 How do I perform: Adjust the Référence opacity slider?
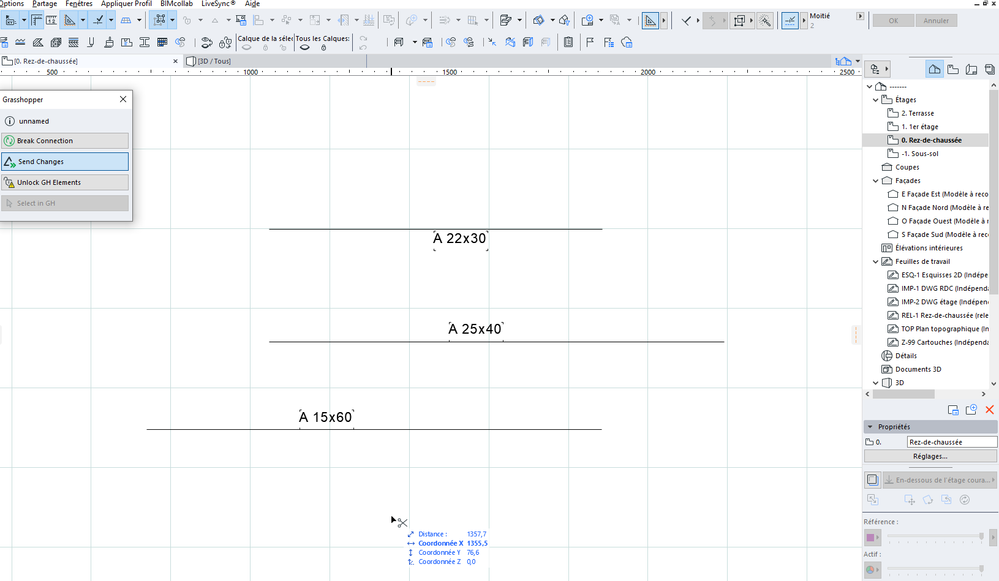point(935,536)
